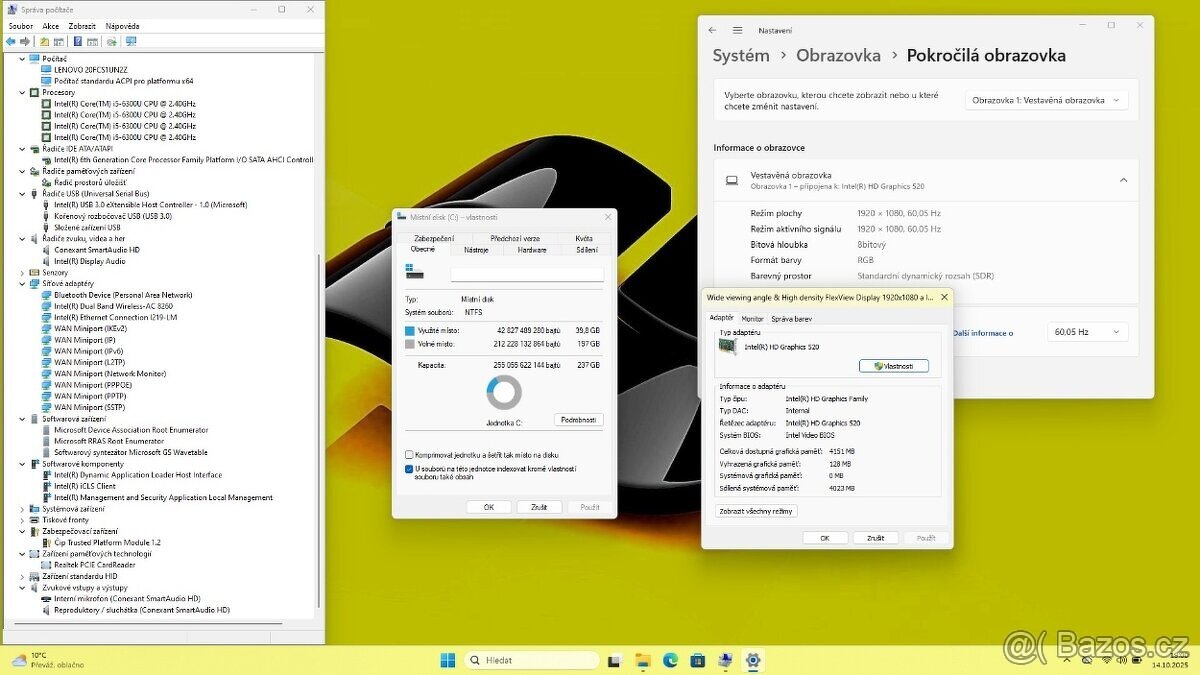Open the Akce menu in Device Manager
Screen dimensions: 1200x675
(x=50, y=25)
